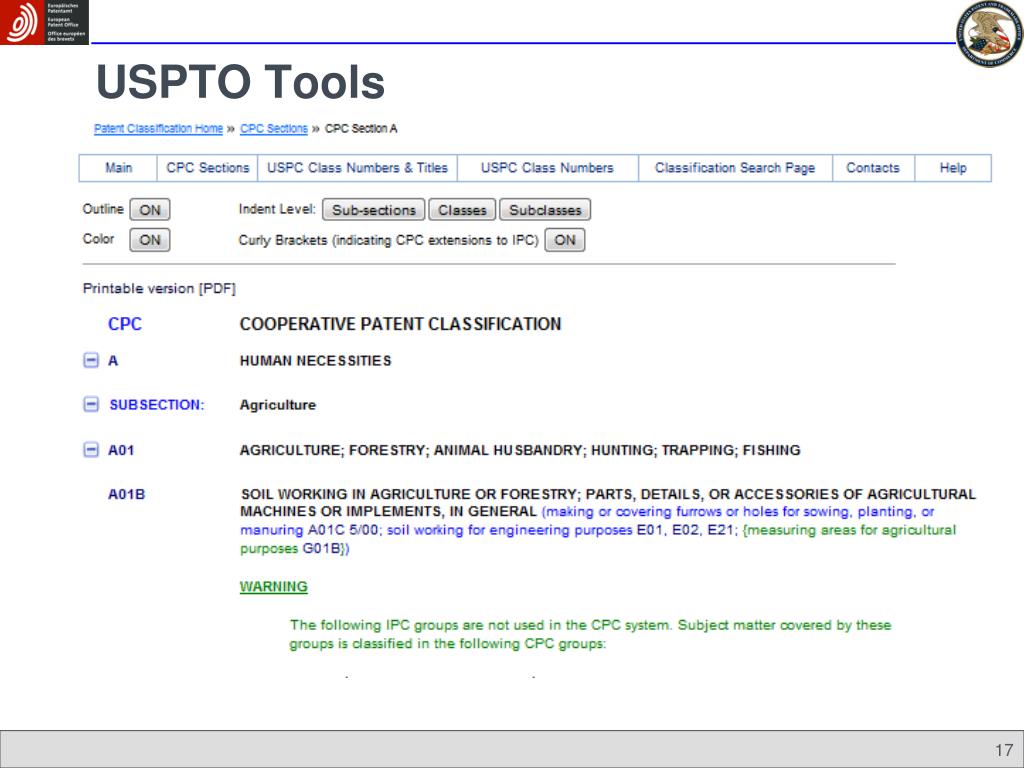Click the 'CPC Section A' breadcrumb text
Viewport: 1024px width, 768px height.
point(361,129)
